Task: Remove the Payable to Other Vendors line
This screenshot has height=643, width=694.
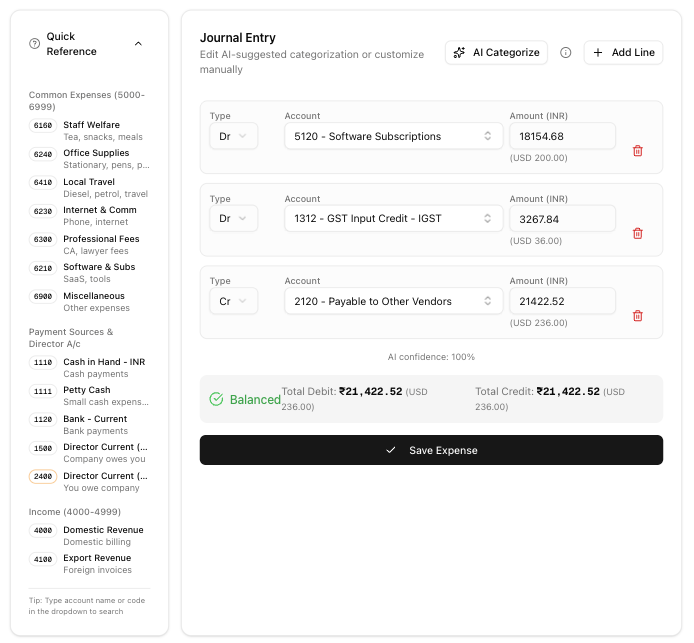Action: pos(637,316)
